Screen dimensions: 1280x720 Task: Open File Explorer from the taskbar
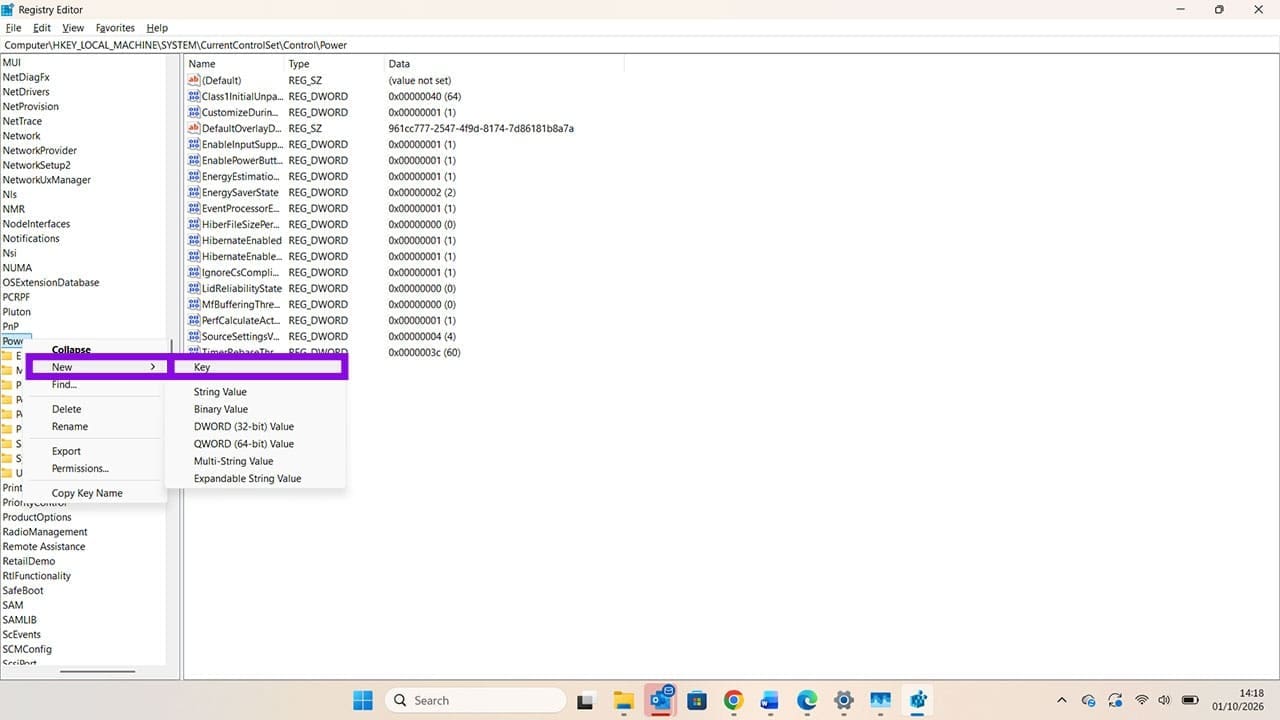pyautogui.click(x=624, y=700)
